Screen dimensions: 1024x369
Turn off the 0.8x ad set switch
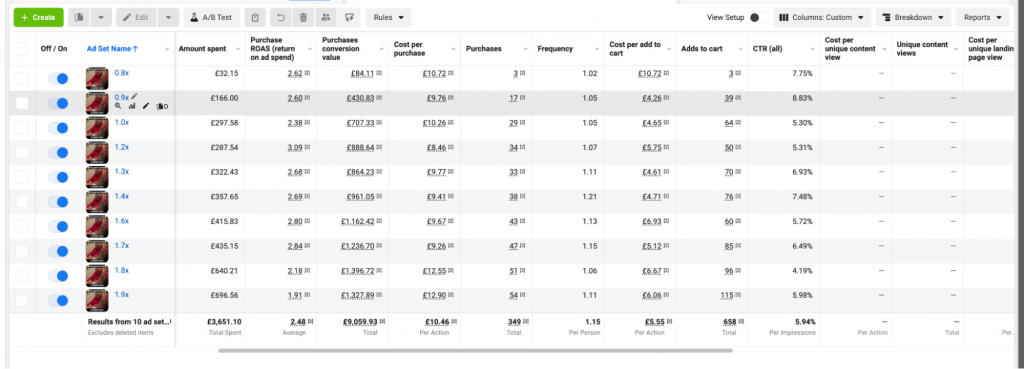[x=58, y=78]
